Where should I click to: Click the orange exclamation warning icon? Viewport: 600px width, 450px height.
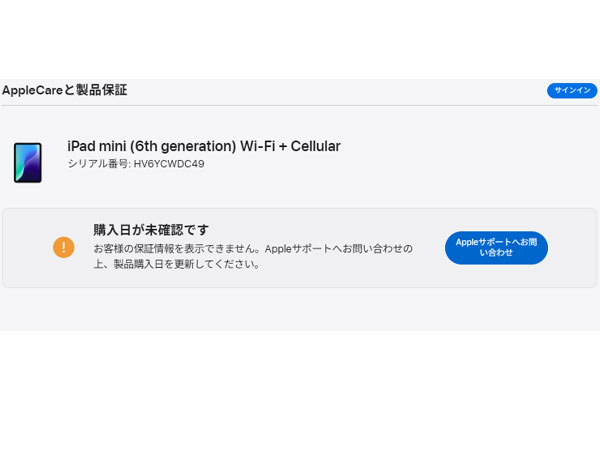(64, 247)
